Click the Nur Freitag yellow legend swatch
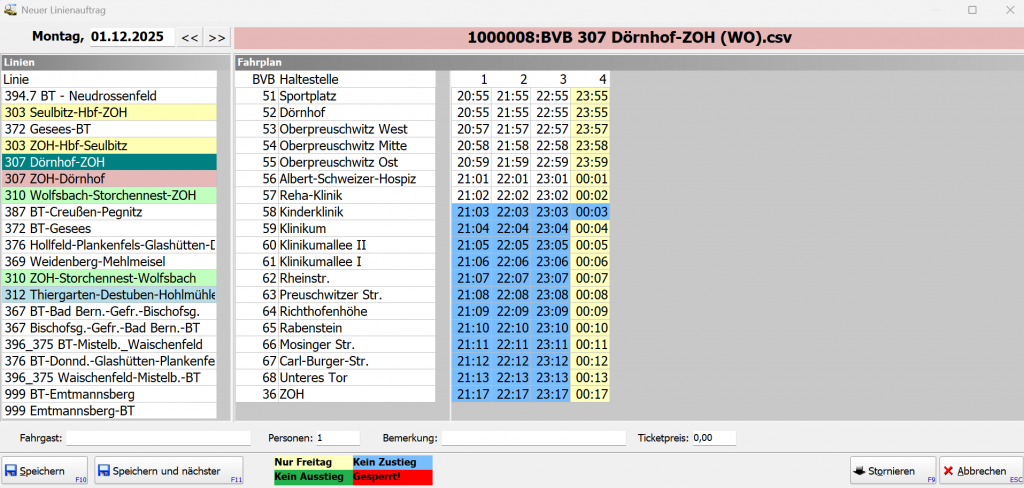Screen dimensions: 1024x488 point(312,462)
